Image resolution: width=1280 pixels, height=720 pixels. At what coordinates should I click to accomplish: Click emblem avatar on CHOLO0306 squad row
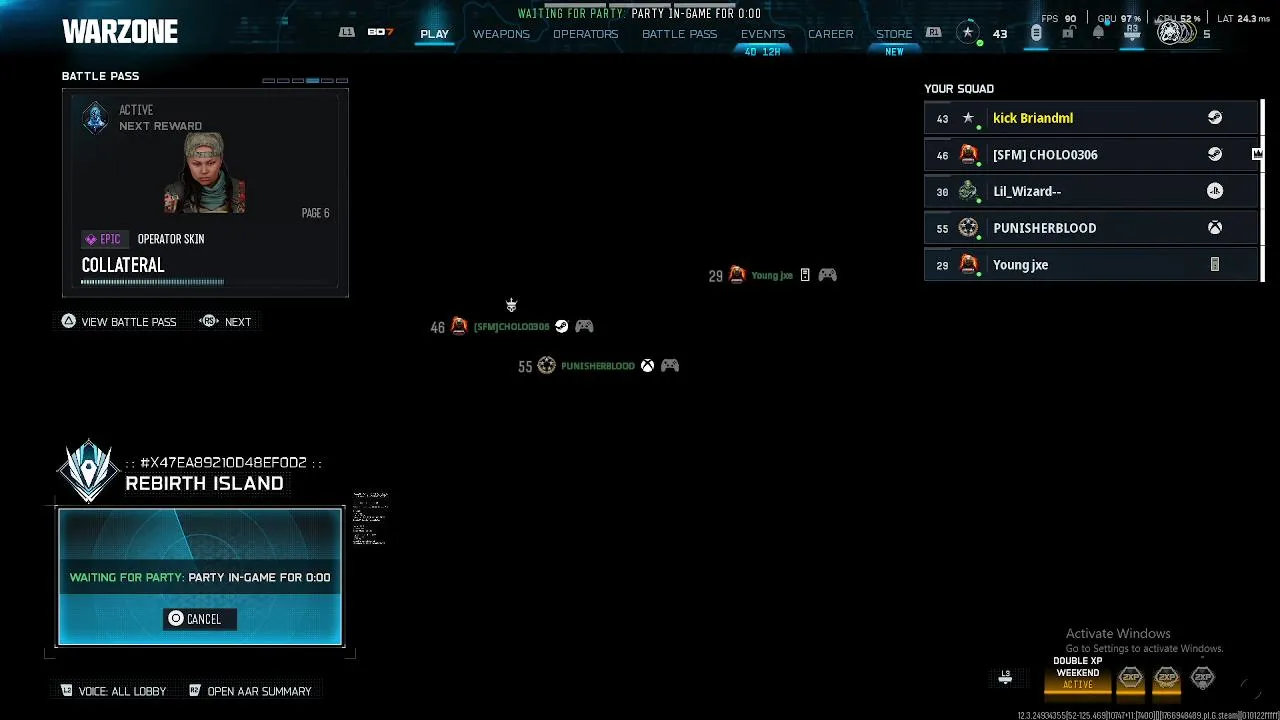pos(968,154)
